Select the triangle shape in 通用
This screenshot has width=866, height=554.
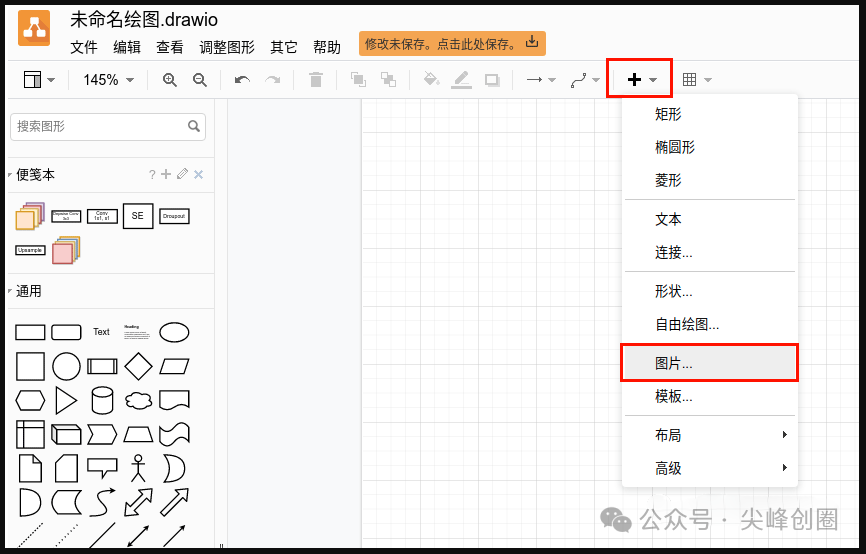66,400
